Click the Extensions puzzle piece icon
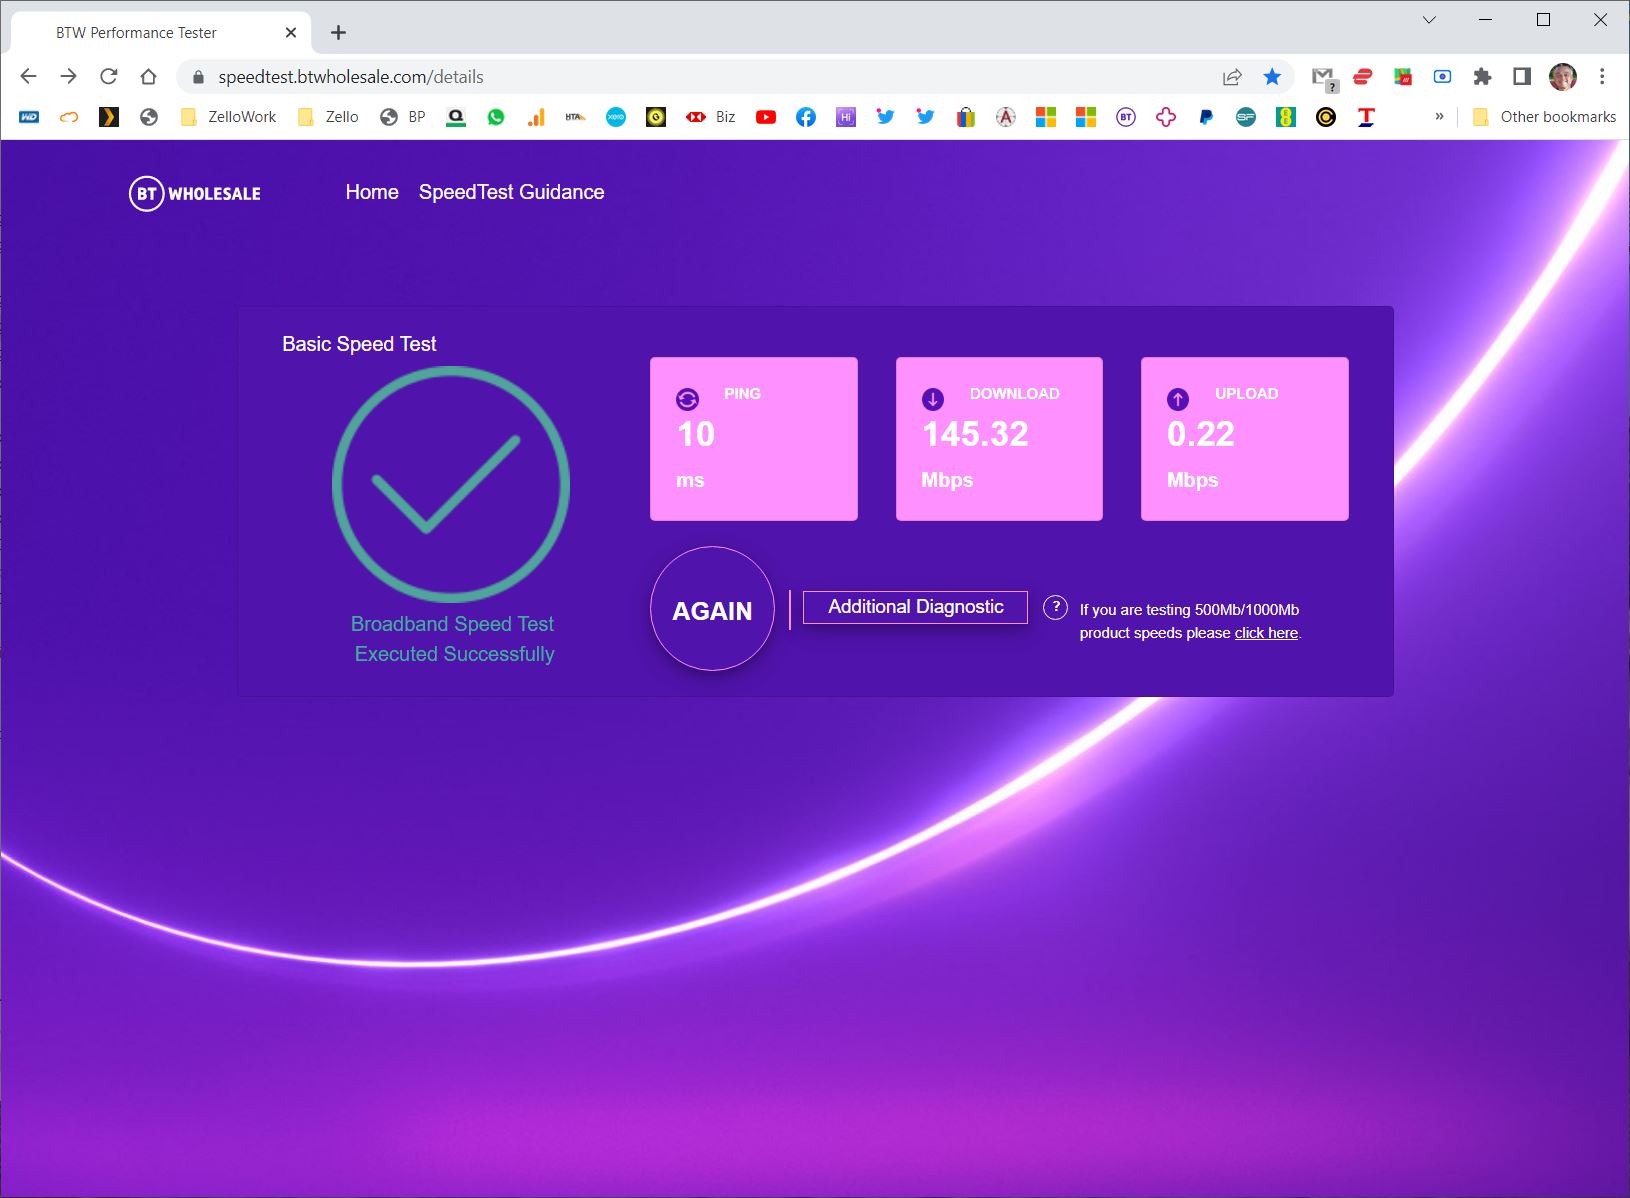Image resolution: width=1630 pixels, height=1198 pixels. coord(1482,77)
